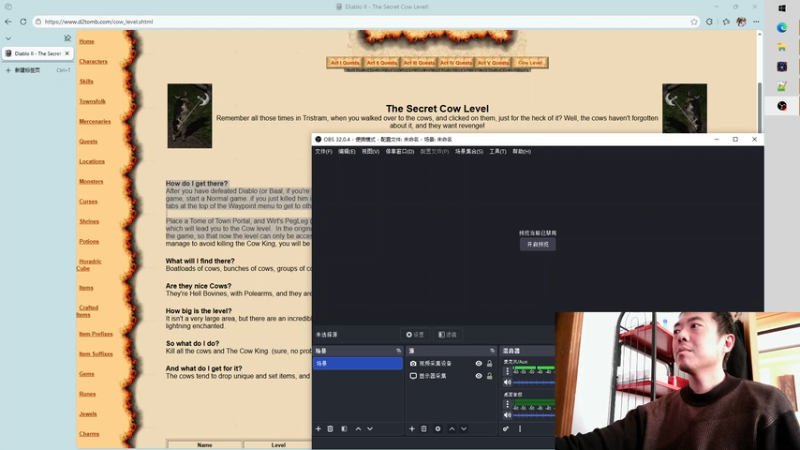
Task: Click the webpage vertical scrollbar
Action: pyautogui.click(x=760, y=107)
